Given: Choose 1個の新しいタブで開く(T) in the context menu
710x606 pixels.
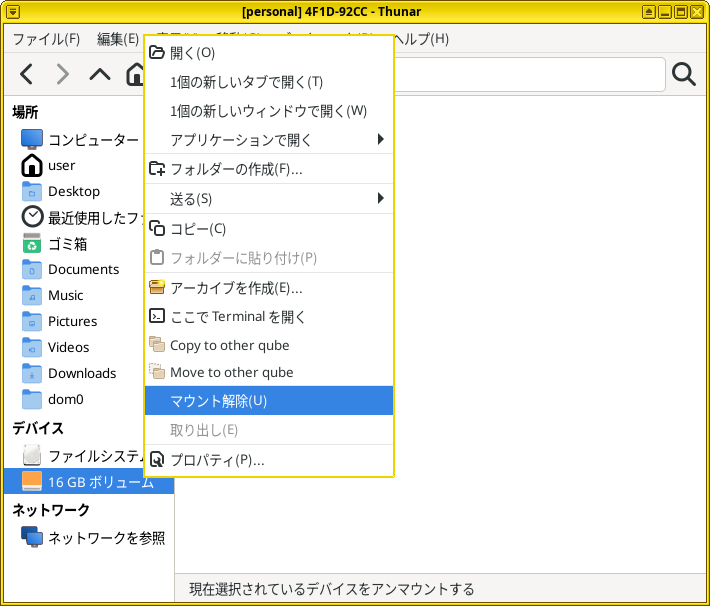Looking at the screenshot, I should (269, 82).
